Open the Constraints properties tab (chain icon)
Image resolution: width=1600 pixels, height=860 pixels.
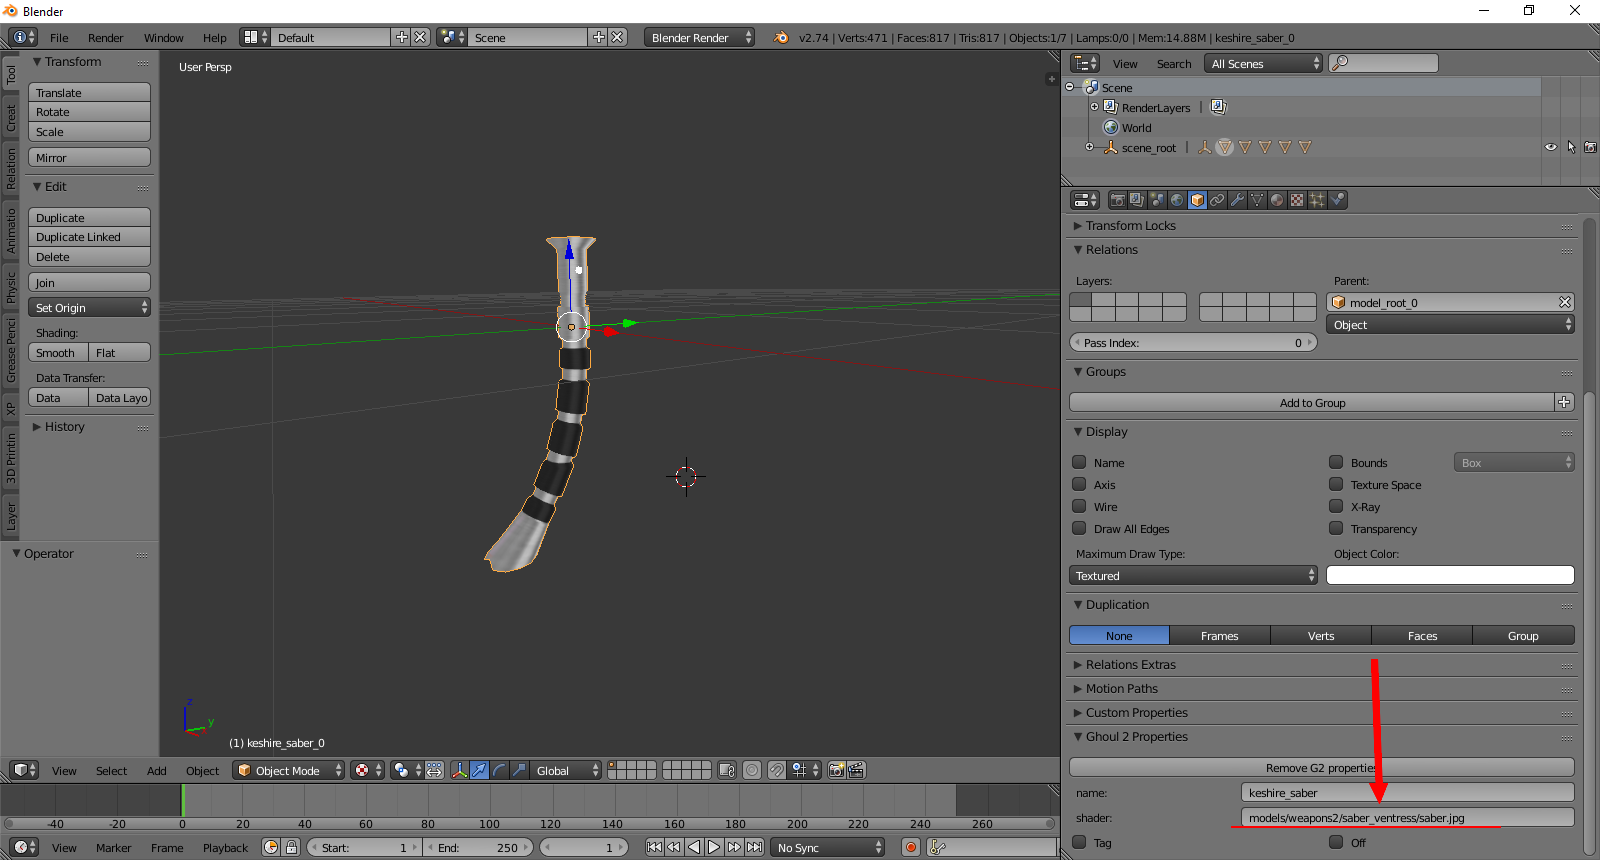click(x=1217, y=200)
